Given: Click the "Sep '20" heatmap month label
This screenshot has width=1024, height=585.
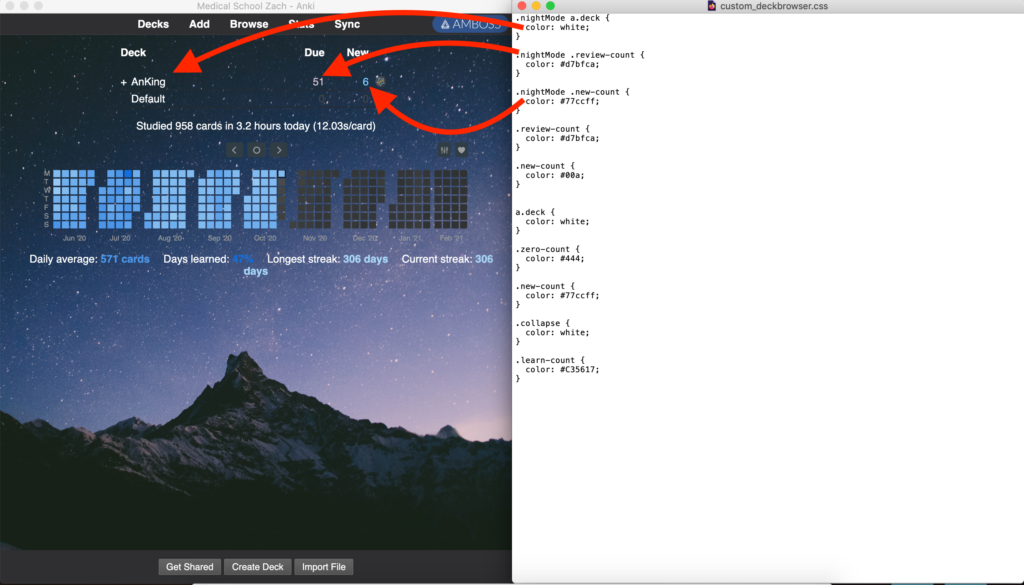Looking at the screenshot, I should point(219,238).
